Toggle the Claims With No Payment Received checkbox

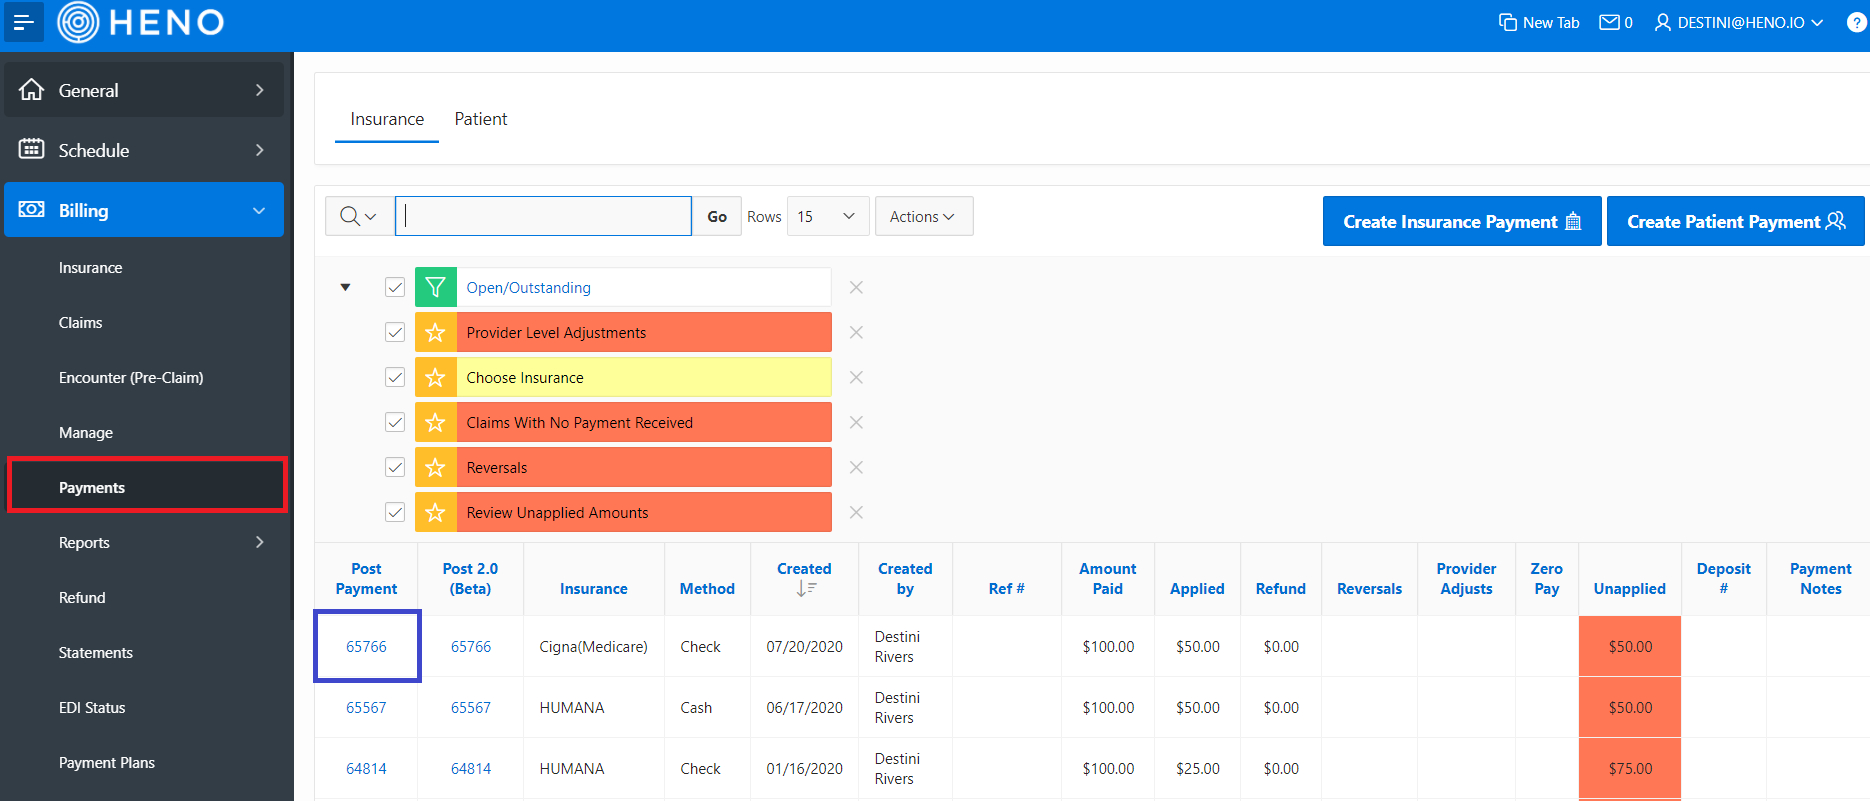pos(395,422)
